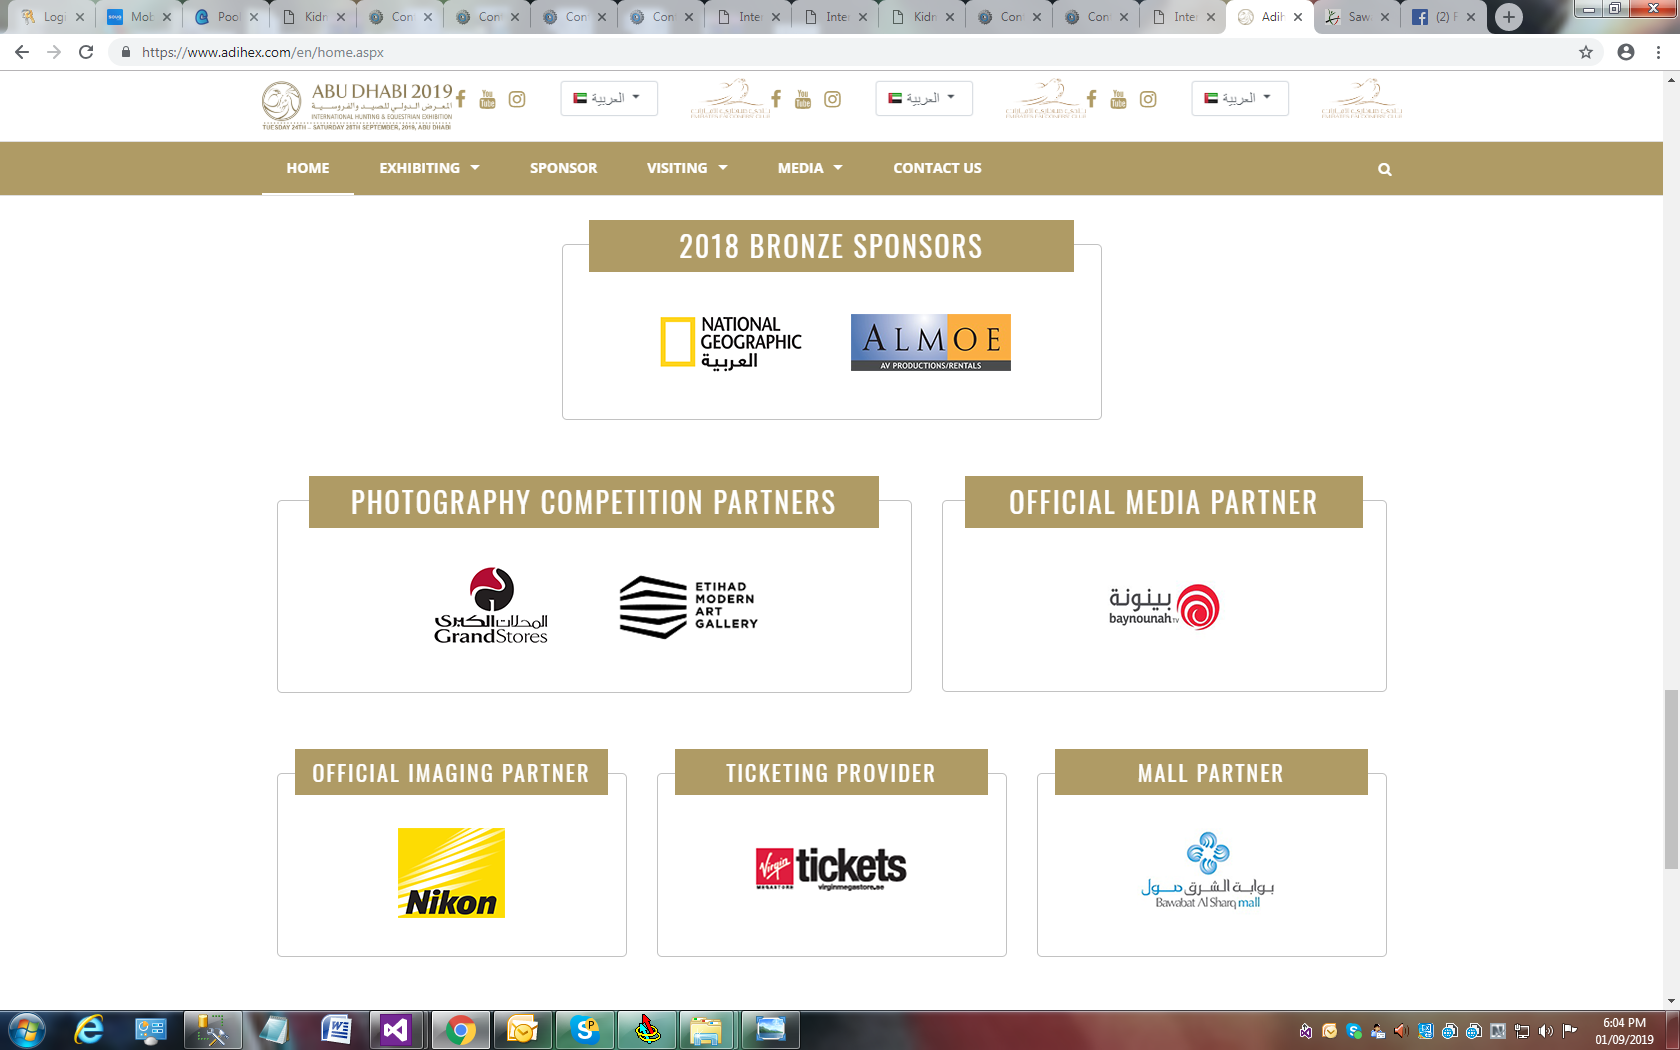
Task: Open the Windows Start menu
Action: pos(27,1030)
